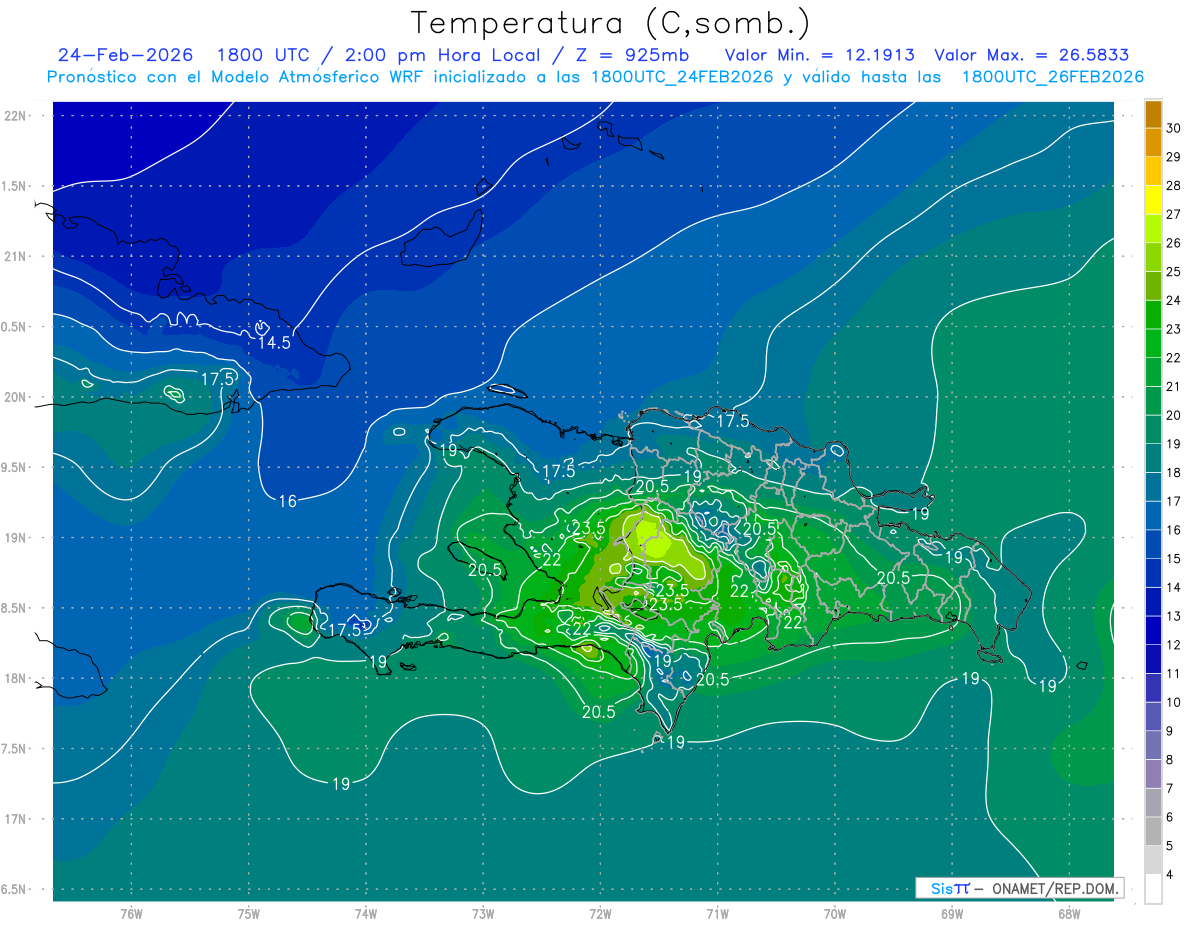
Task: Click colorbar scale label "15"
Action: tap(1175, 559)
